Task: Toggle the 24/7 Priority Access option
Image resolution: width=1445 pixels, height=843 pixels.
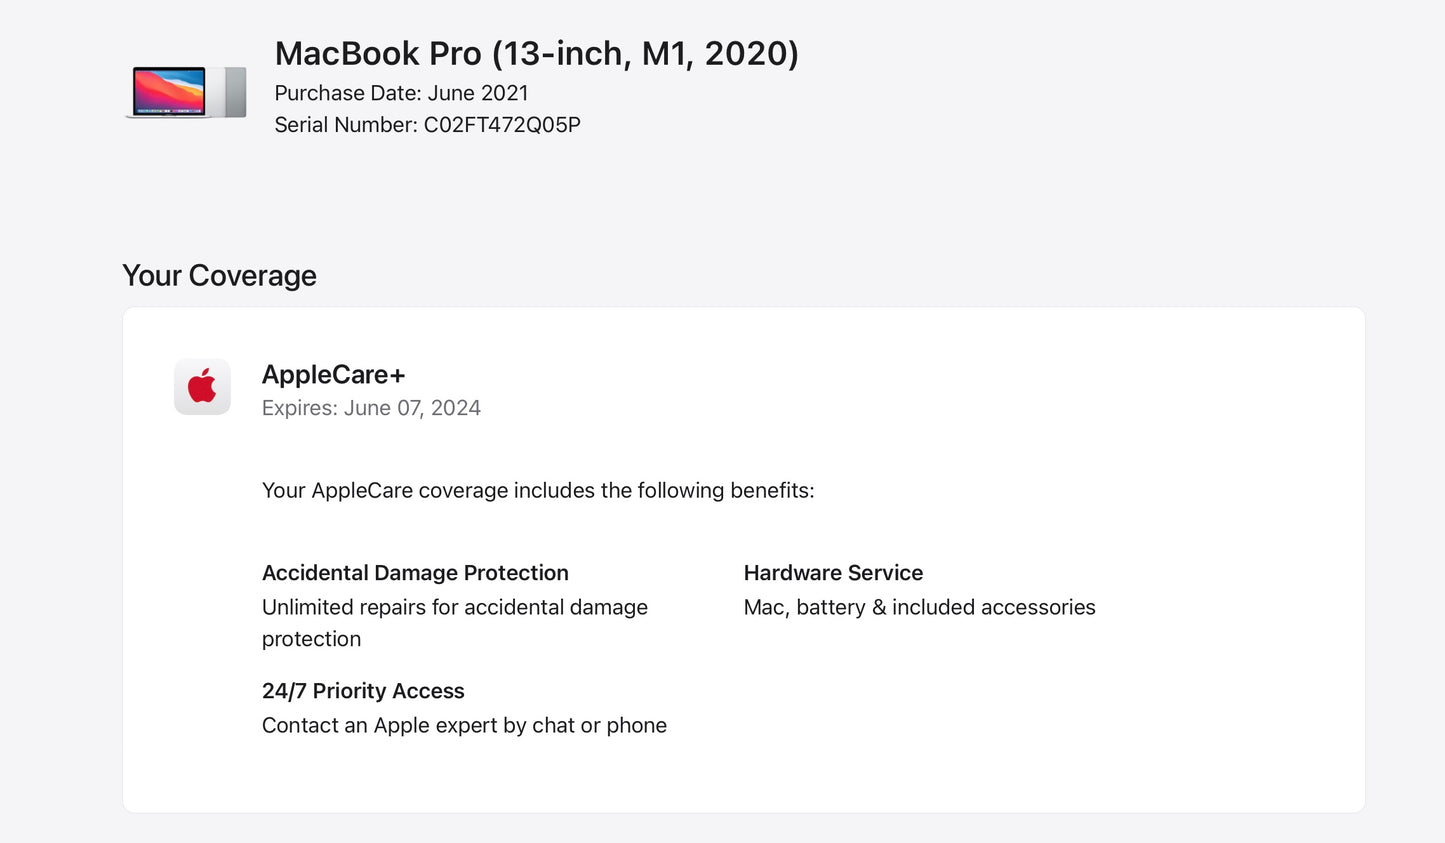Action: (362, 690)
